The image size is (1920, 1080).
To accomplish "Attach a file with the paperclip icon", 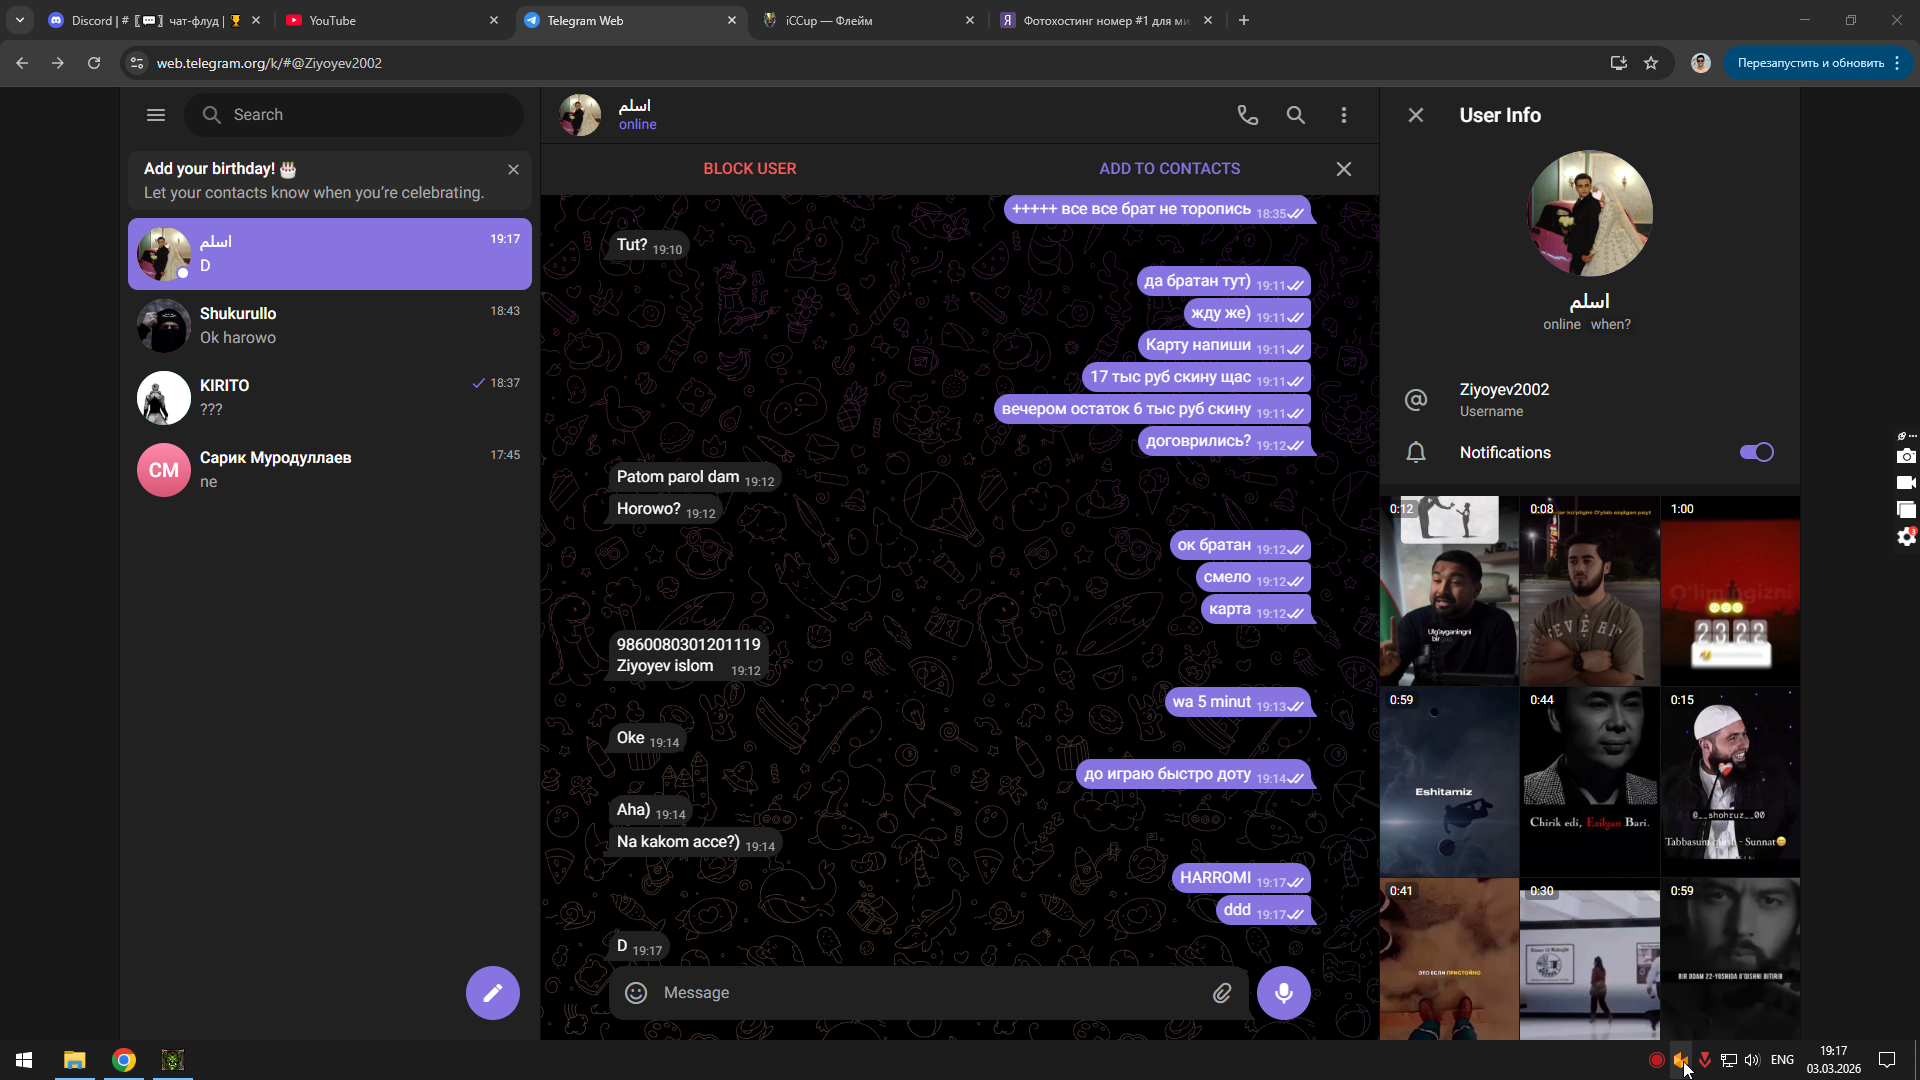I will click(x=1222, y=992).
